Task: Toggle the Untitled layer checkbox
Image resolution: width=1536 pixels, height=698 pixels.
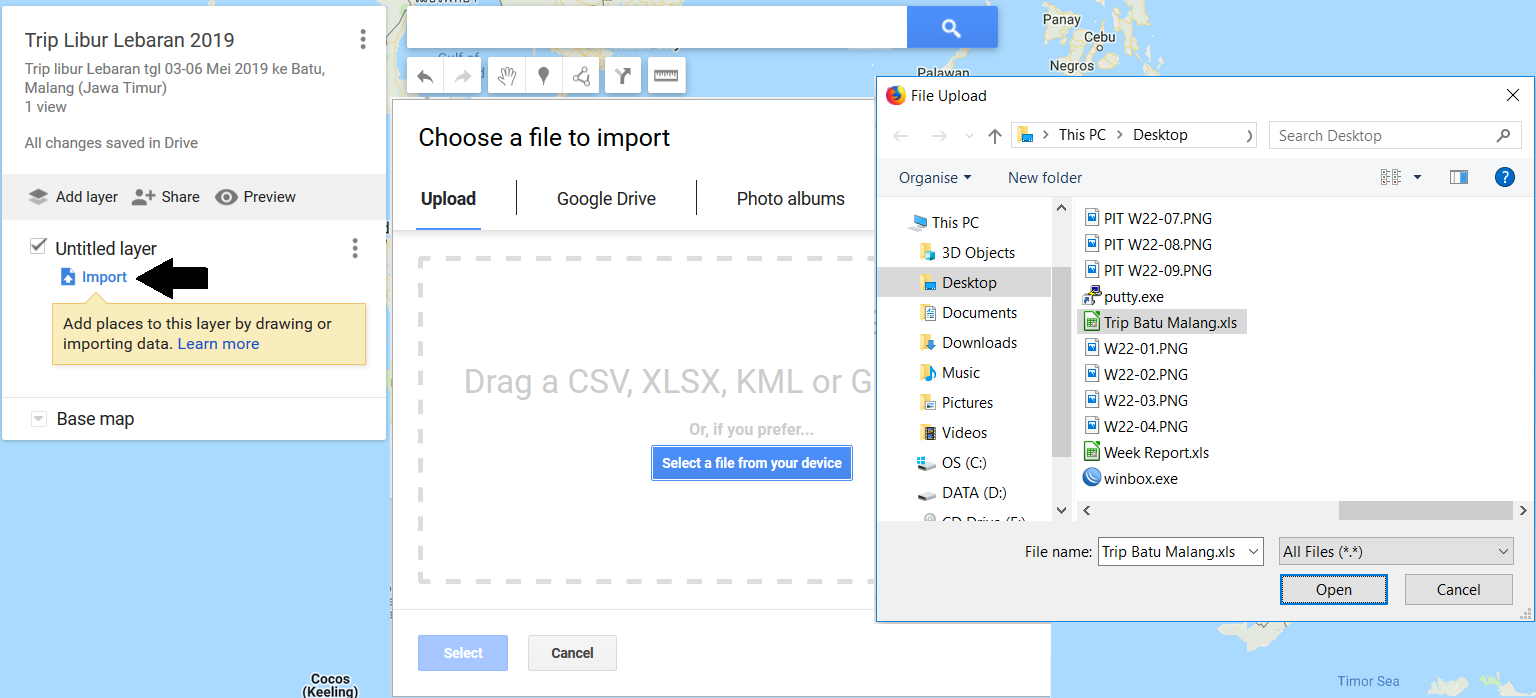Action: pyautogui.click(x=39, y=246)
